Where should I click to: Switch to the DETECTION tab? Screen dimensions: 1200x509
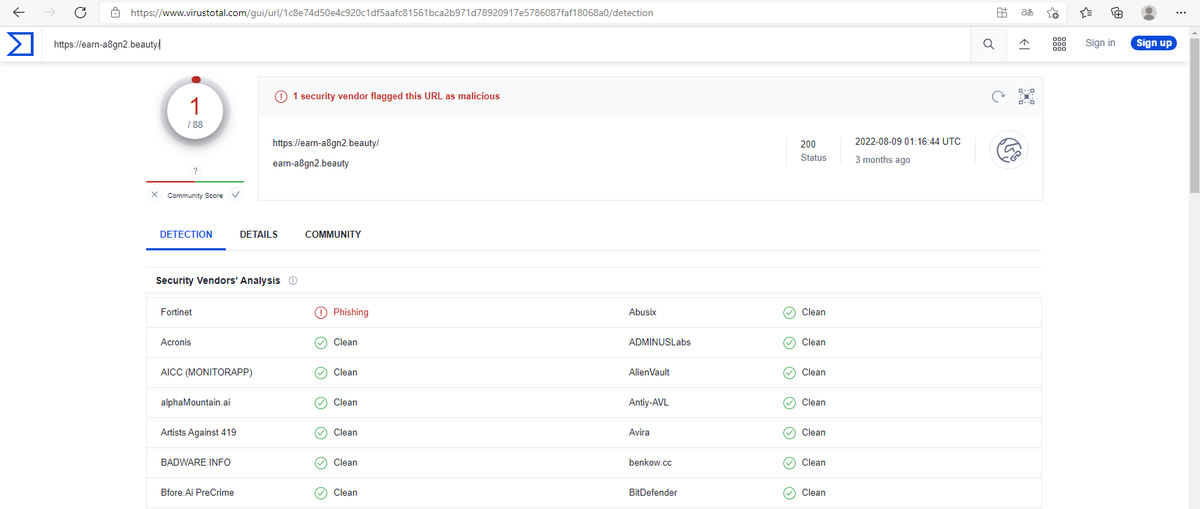pyautogui.click(x=186, y=234)
